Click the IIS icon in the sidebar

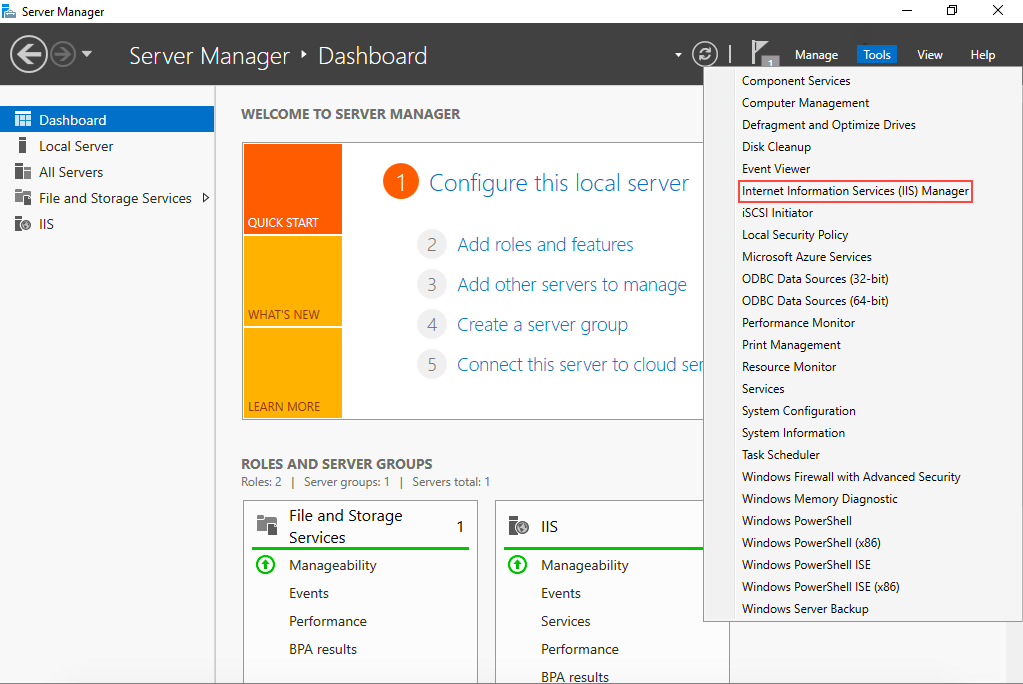(23, 224)
